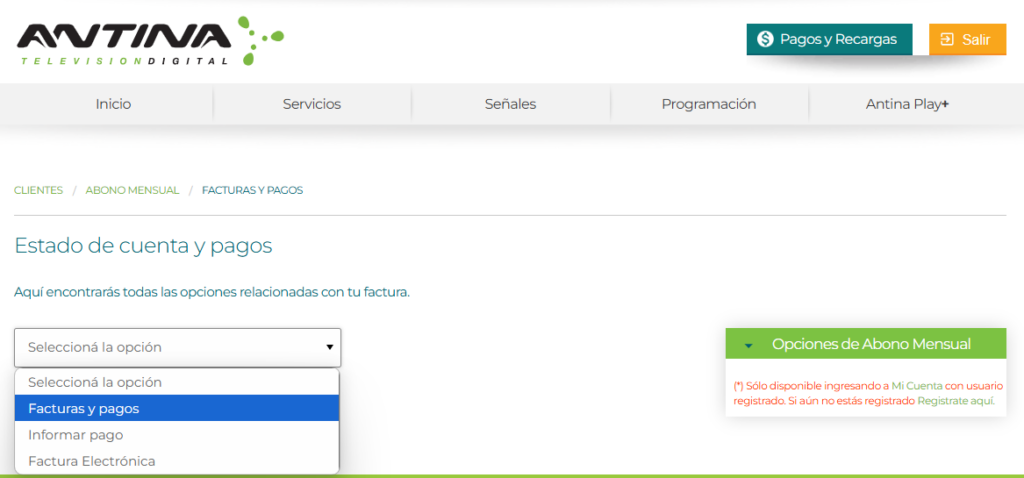
Task: Open the Servicios navigation item
Action: 312,104
